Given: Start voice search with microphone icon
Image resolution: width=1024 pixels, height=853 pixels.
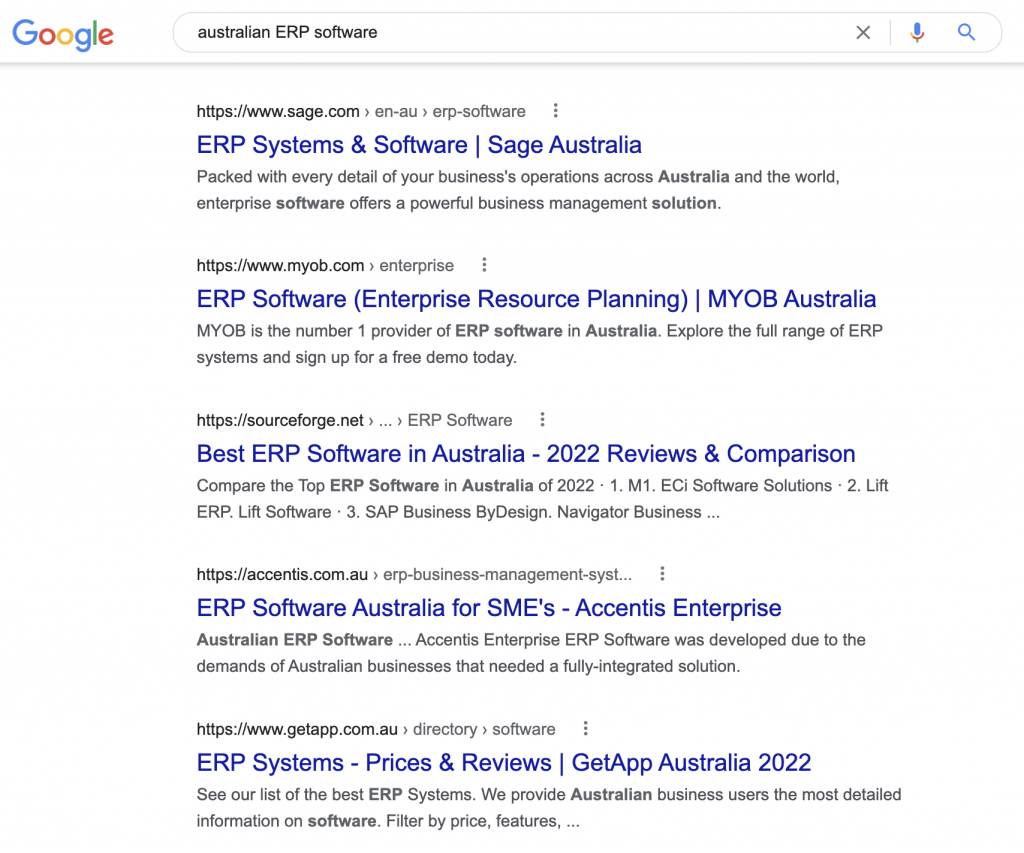Looking at the screenshot, I should point(917,32).
